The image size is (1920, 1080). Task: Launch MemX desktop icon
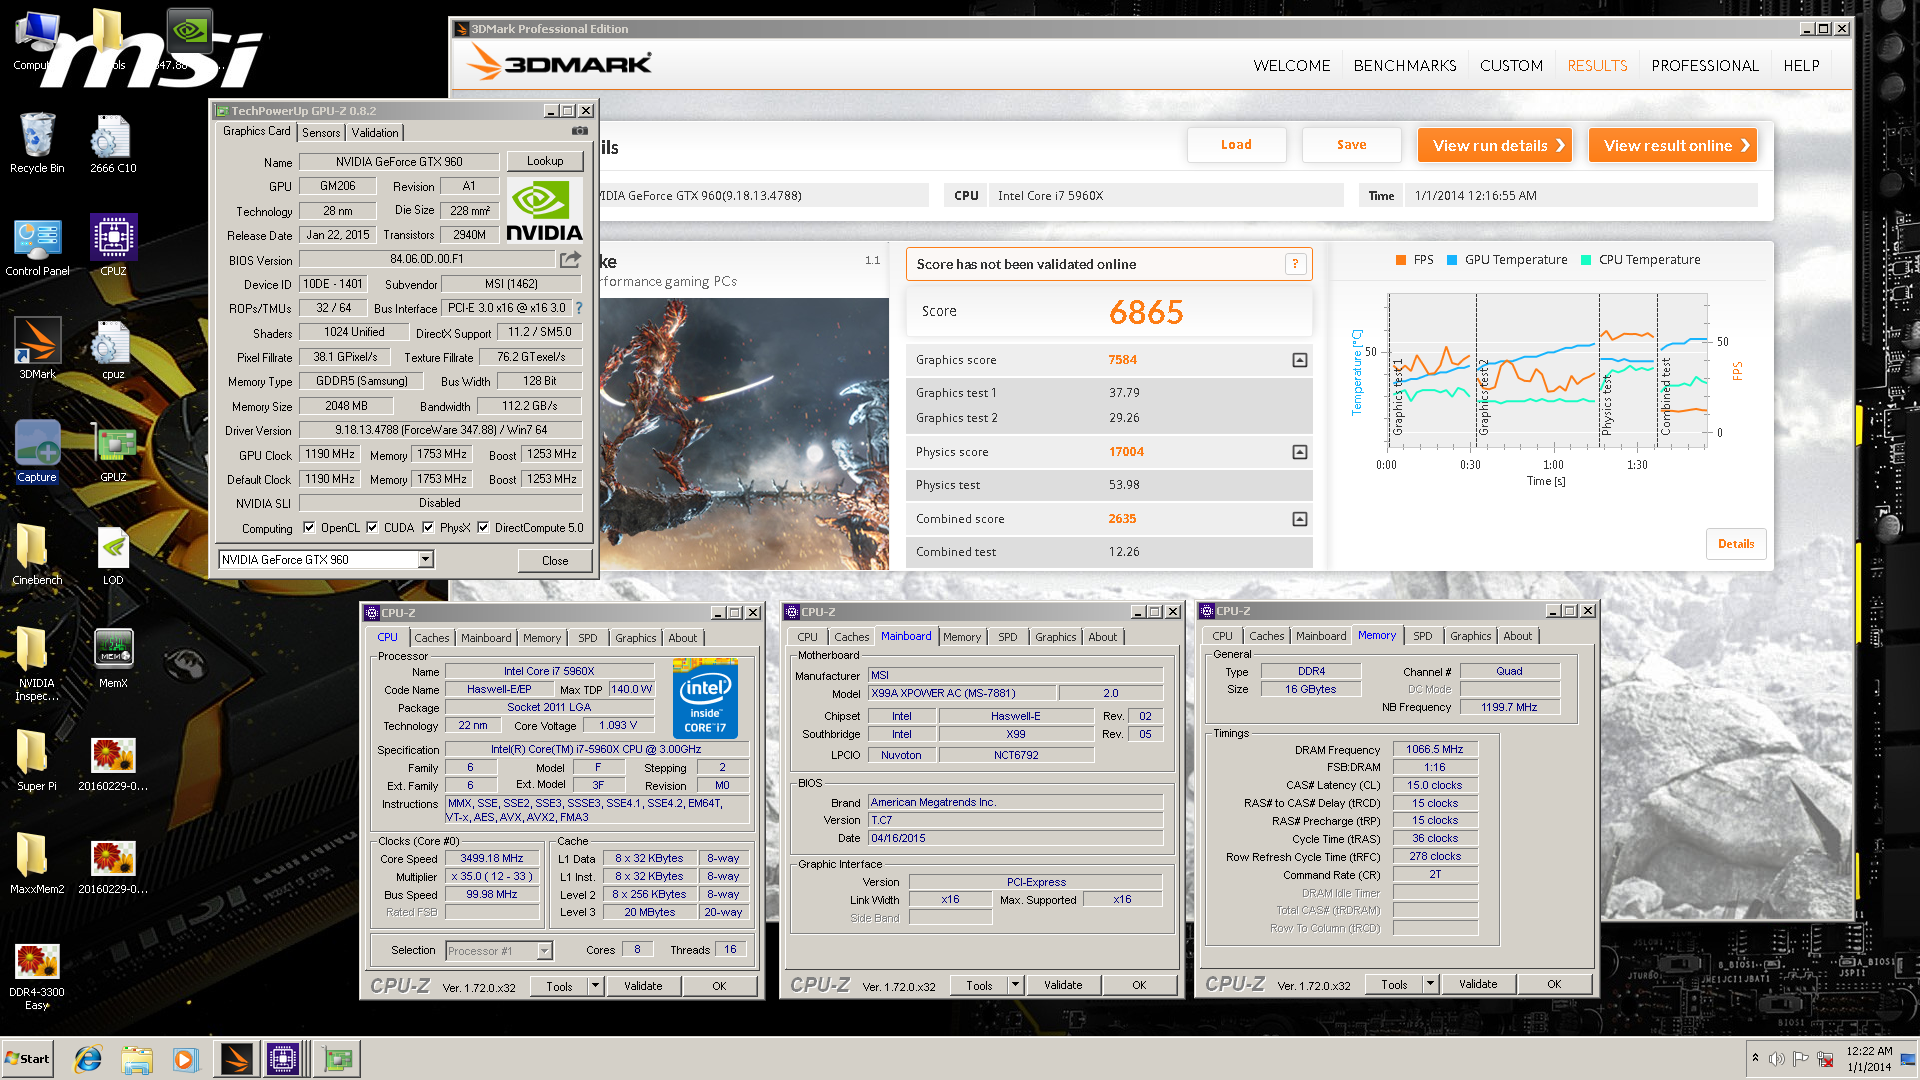pos(113,658)
